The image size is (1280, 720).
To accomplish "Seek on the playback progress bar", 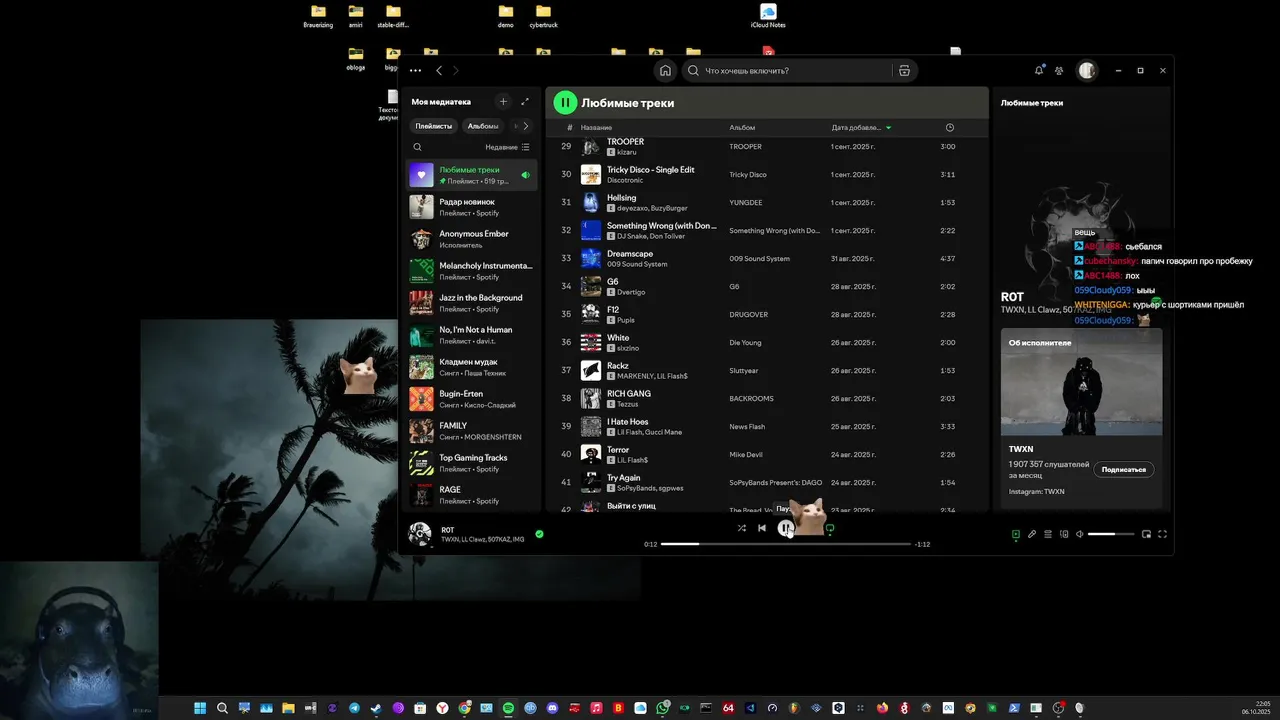I will click(x=785, y=544).
